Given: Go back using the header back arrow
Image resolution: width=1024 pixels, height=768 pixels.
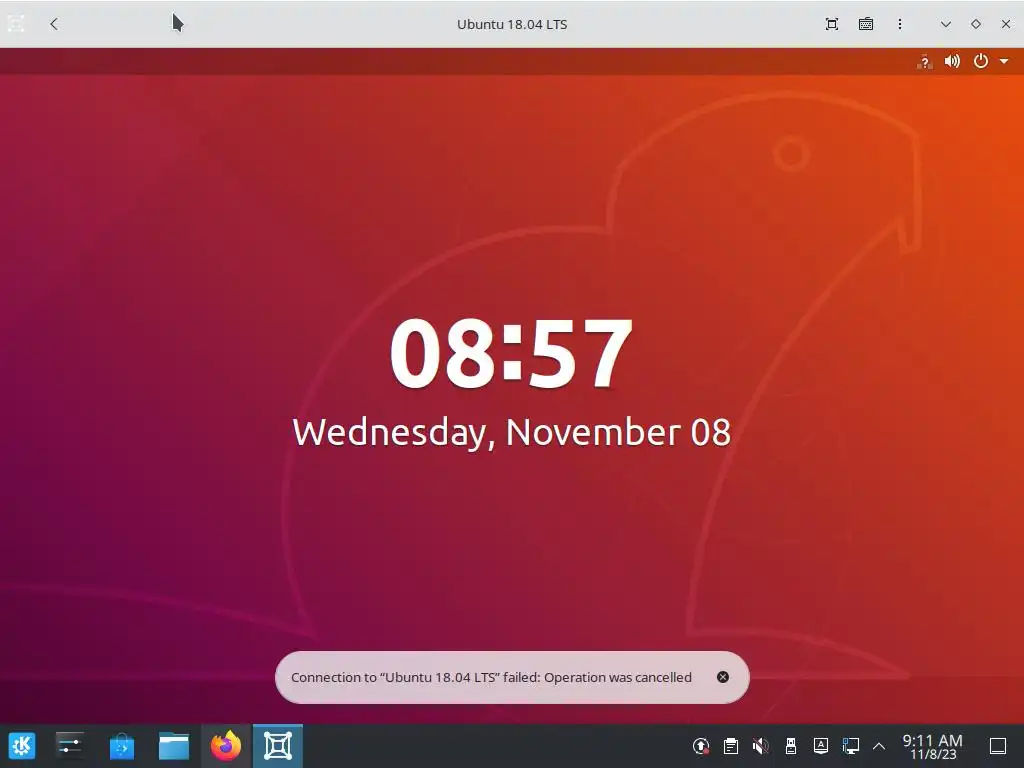Looking at the screenshot, I should point(54,24).
